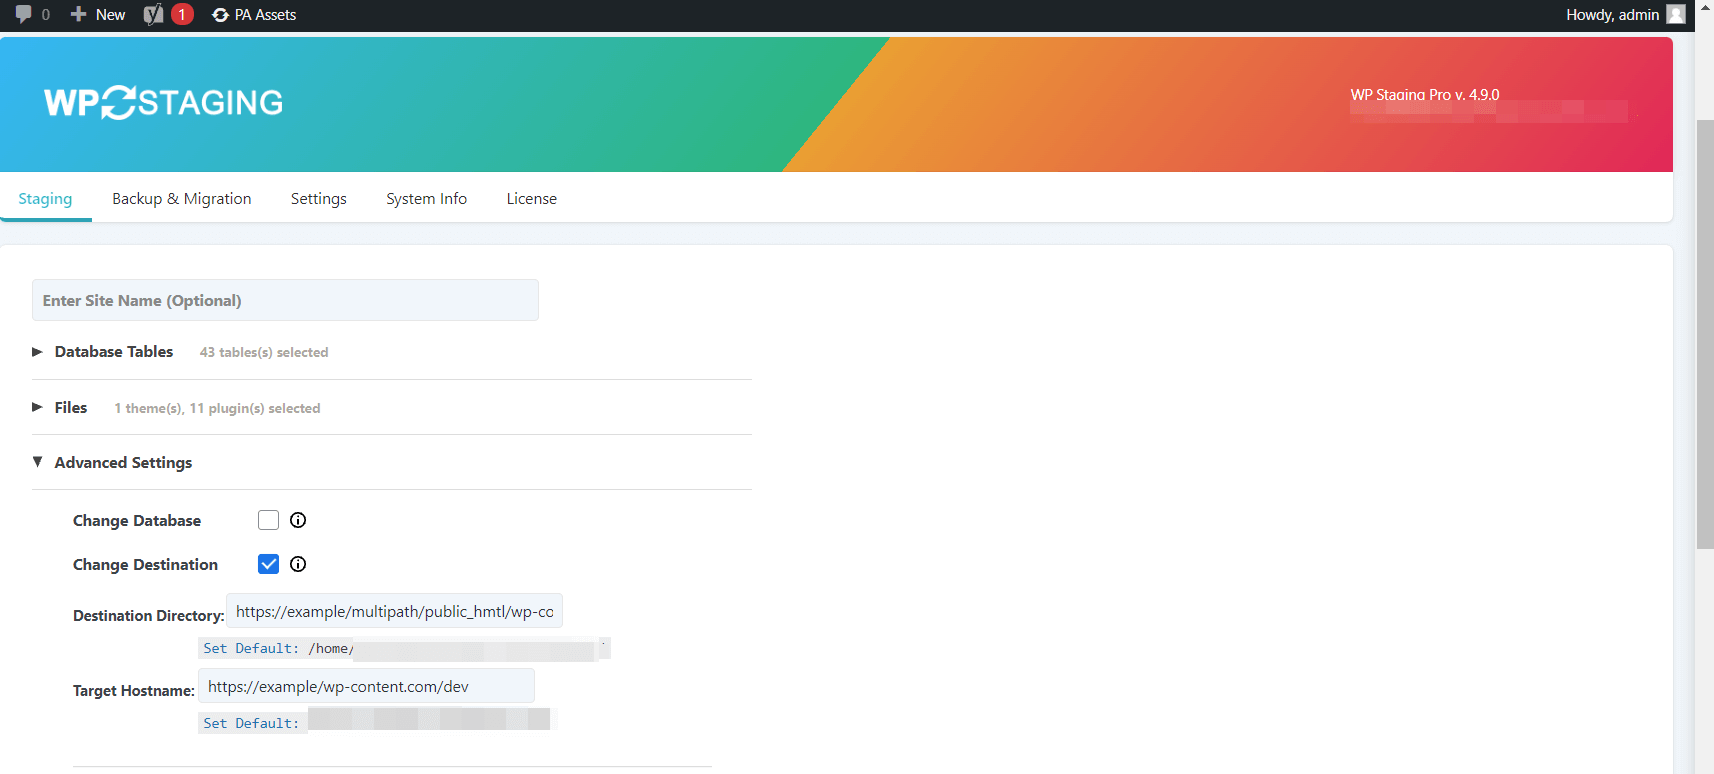Click the page vertical scrollbar thumb
Image resolution: width=1714 pixels, height=774 pixels.
tap(1705, 334)
